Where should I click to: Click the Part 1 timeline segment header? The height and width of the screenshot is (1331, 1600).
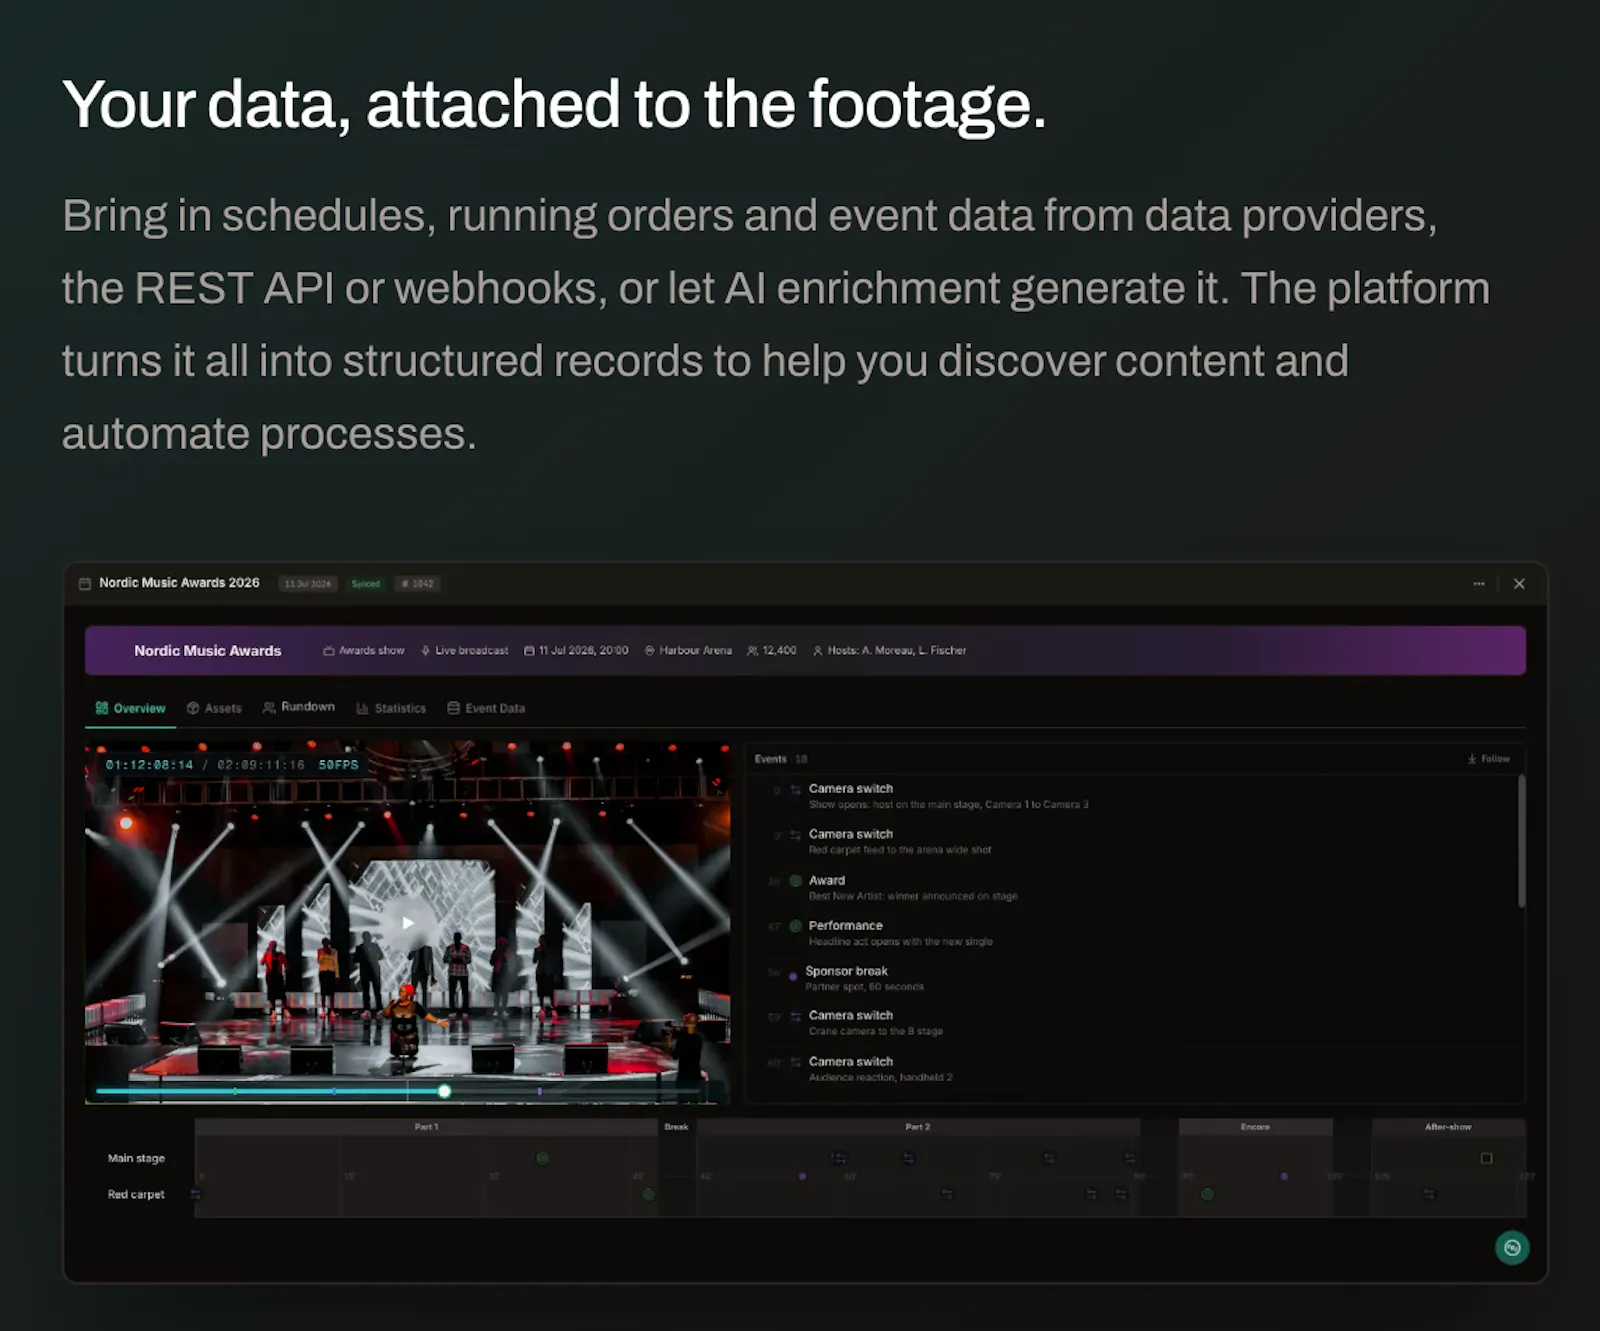(x=426, y=1127)
